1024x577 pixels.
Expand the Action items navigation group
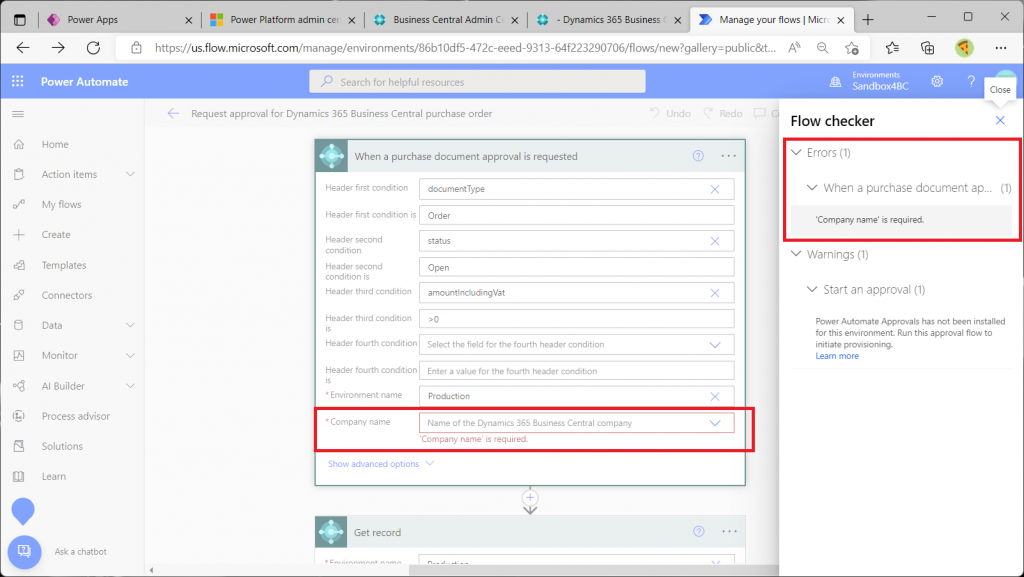tap(131, 174)
